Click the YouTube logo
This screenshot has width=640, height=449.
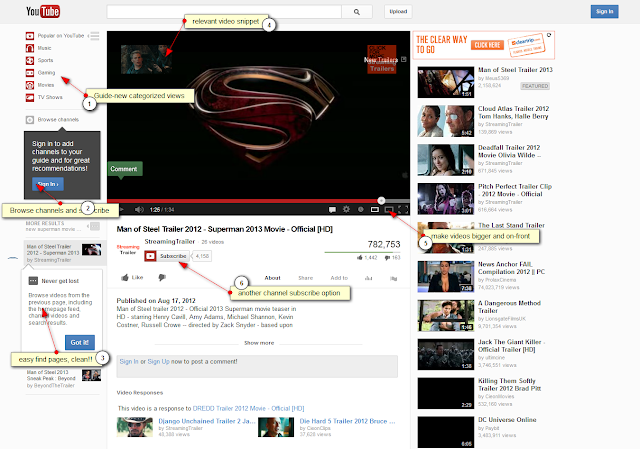[43, 11]
